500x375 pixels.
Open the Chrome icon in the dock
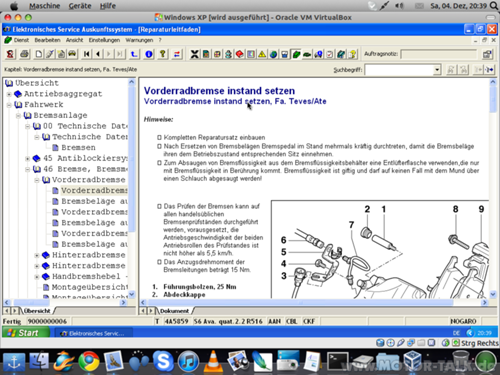pyautogui.click(x=89, y=361)
